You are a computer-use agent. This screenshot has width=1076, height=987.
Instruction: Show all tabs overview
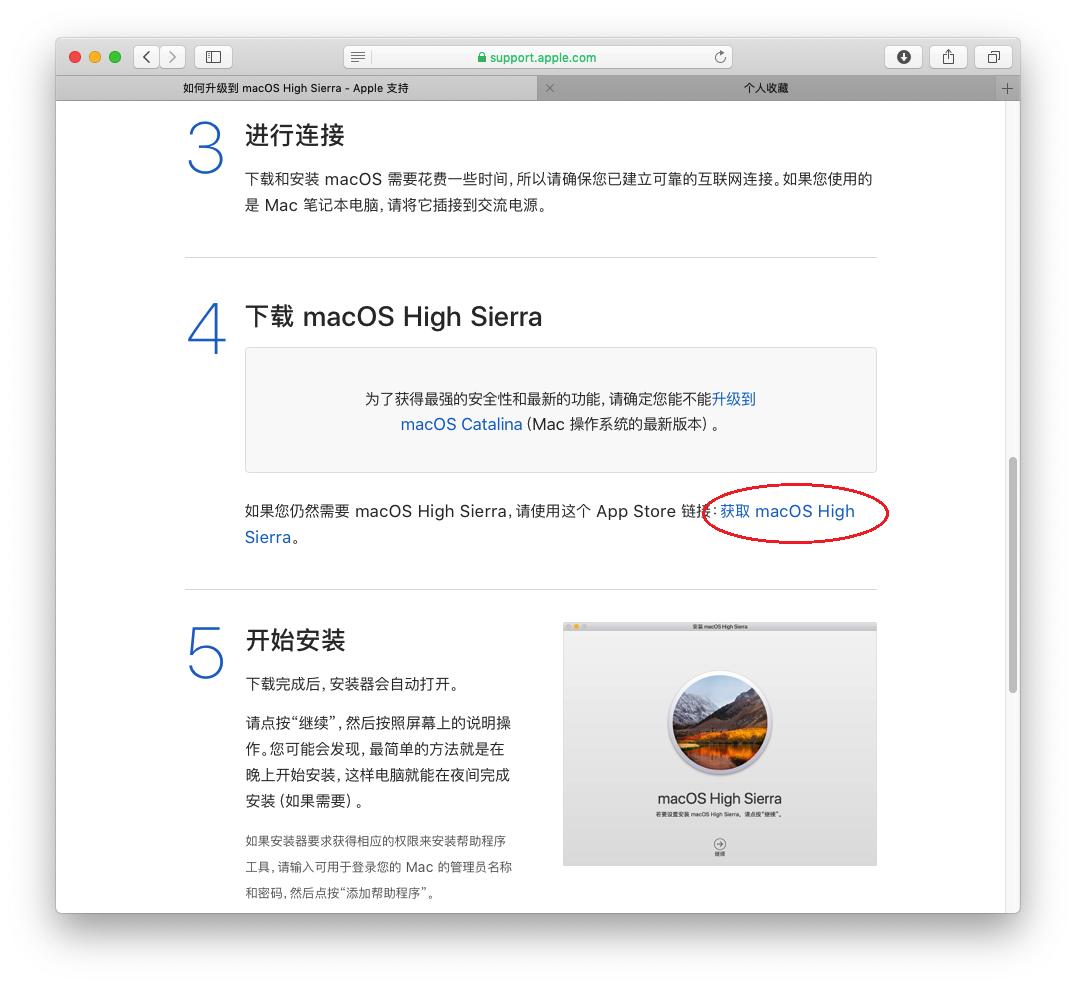click(991, 57)
